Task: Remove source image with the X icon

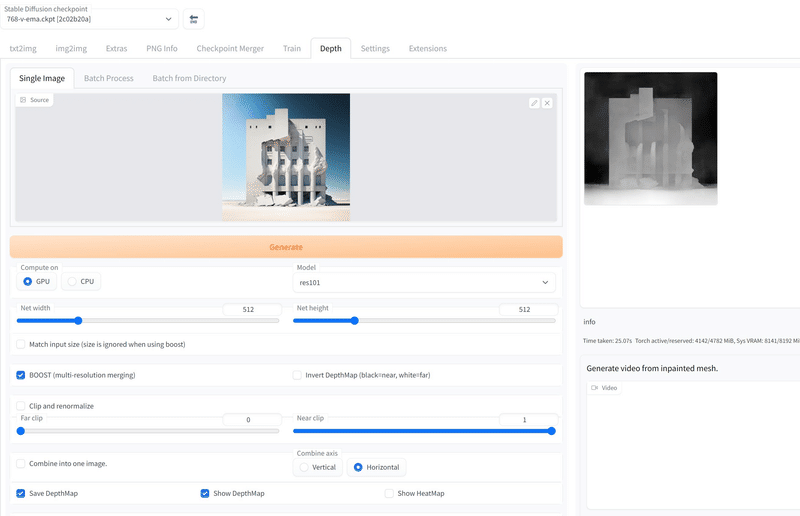Action: click(547, 103)
